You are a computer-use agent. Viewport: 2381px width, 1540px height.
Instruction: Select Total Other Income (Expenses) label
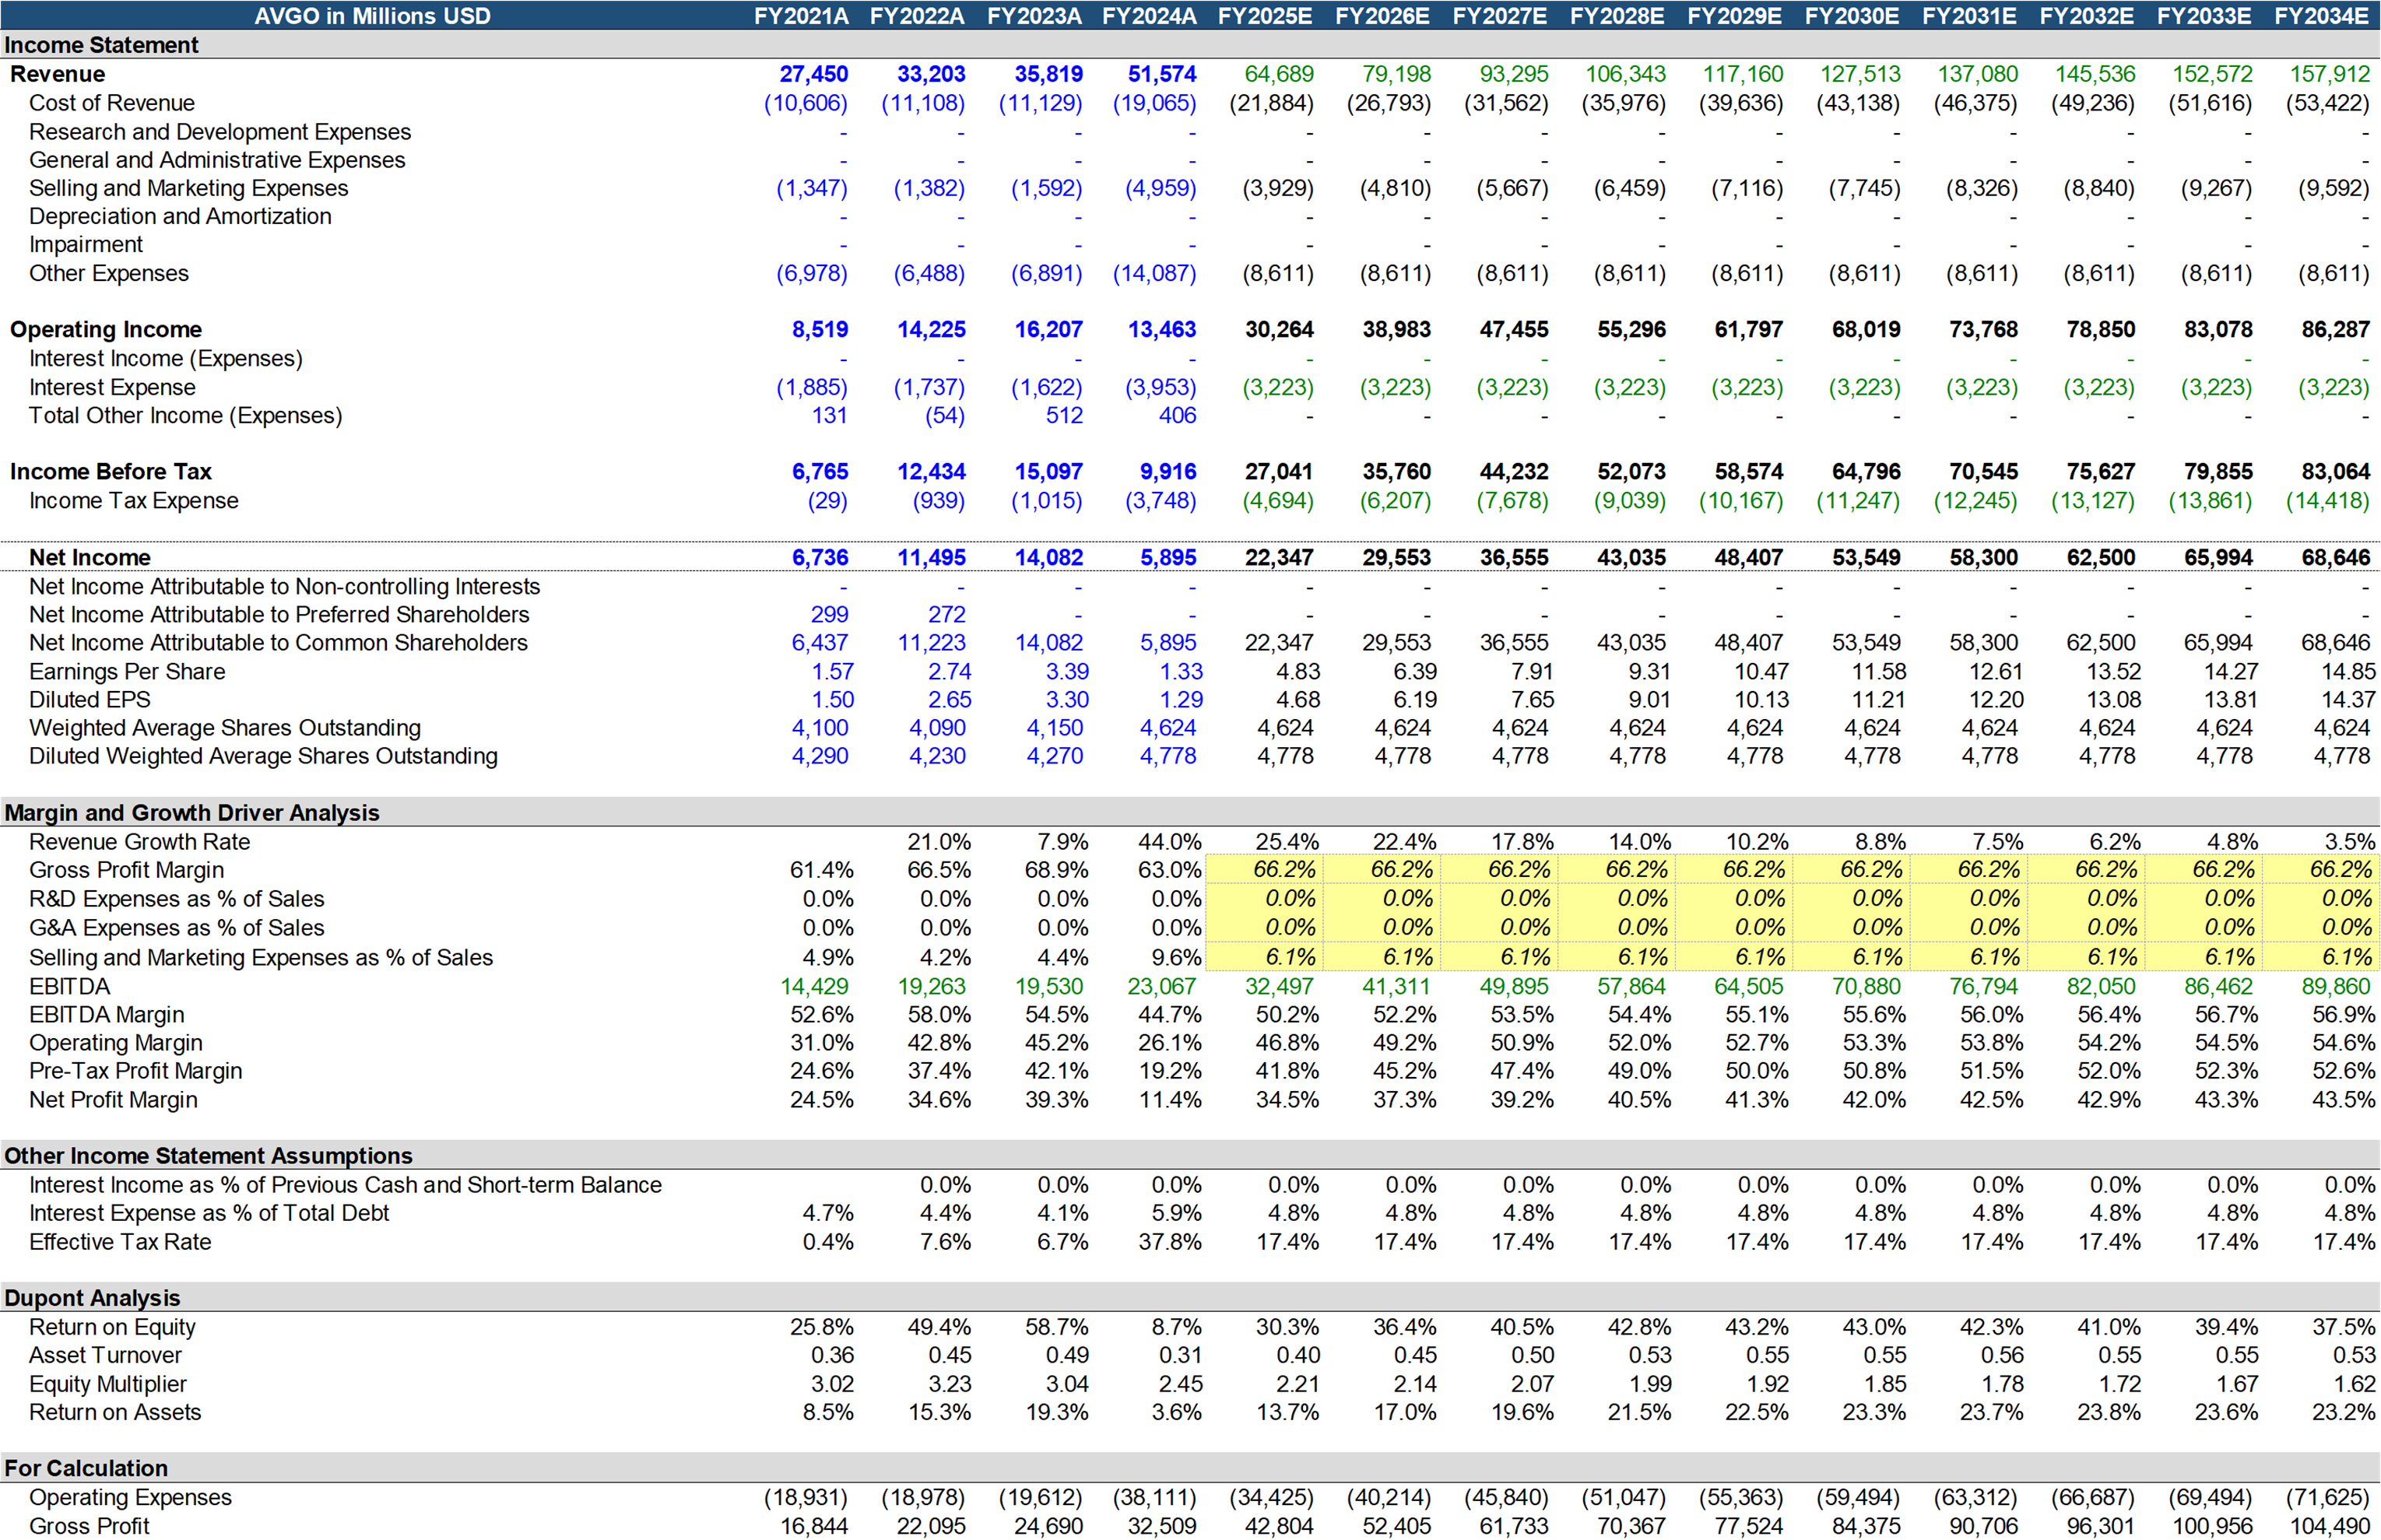tap(186, 415)
